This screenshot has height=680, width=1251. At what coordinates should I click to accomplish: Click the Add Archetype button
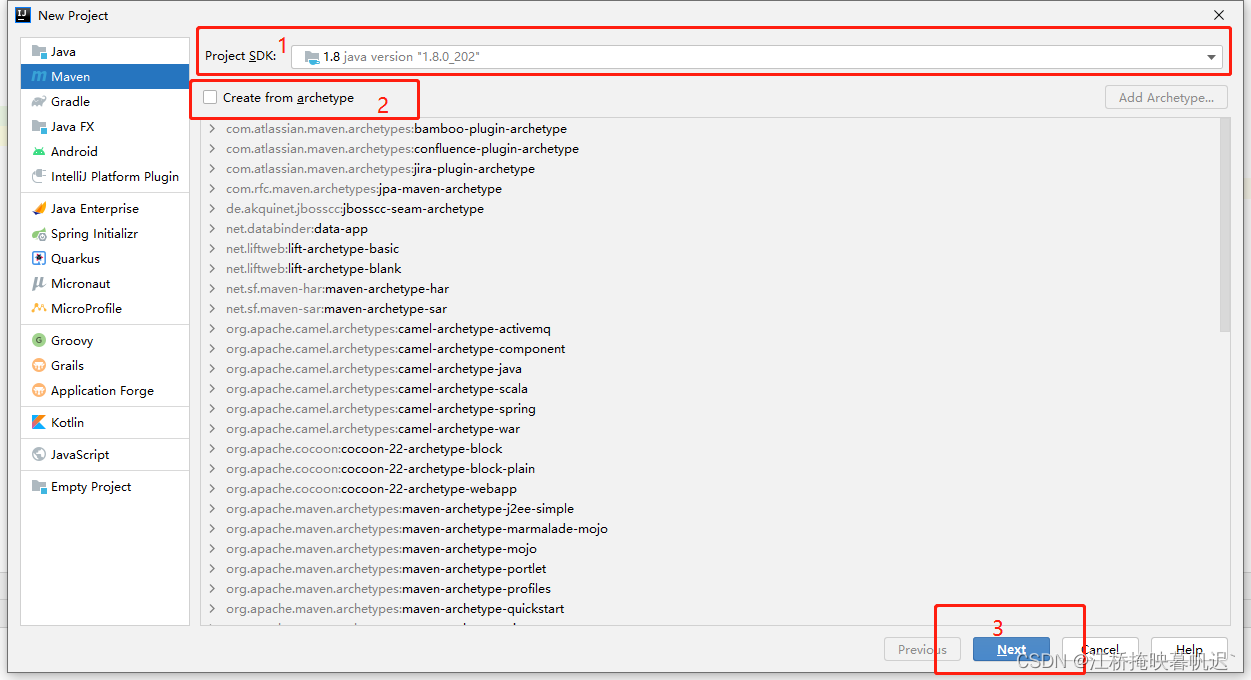[x=1166, y=98]
